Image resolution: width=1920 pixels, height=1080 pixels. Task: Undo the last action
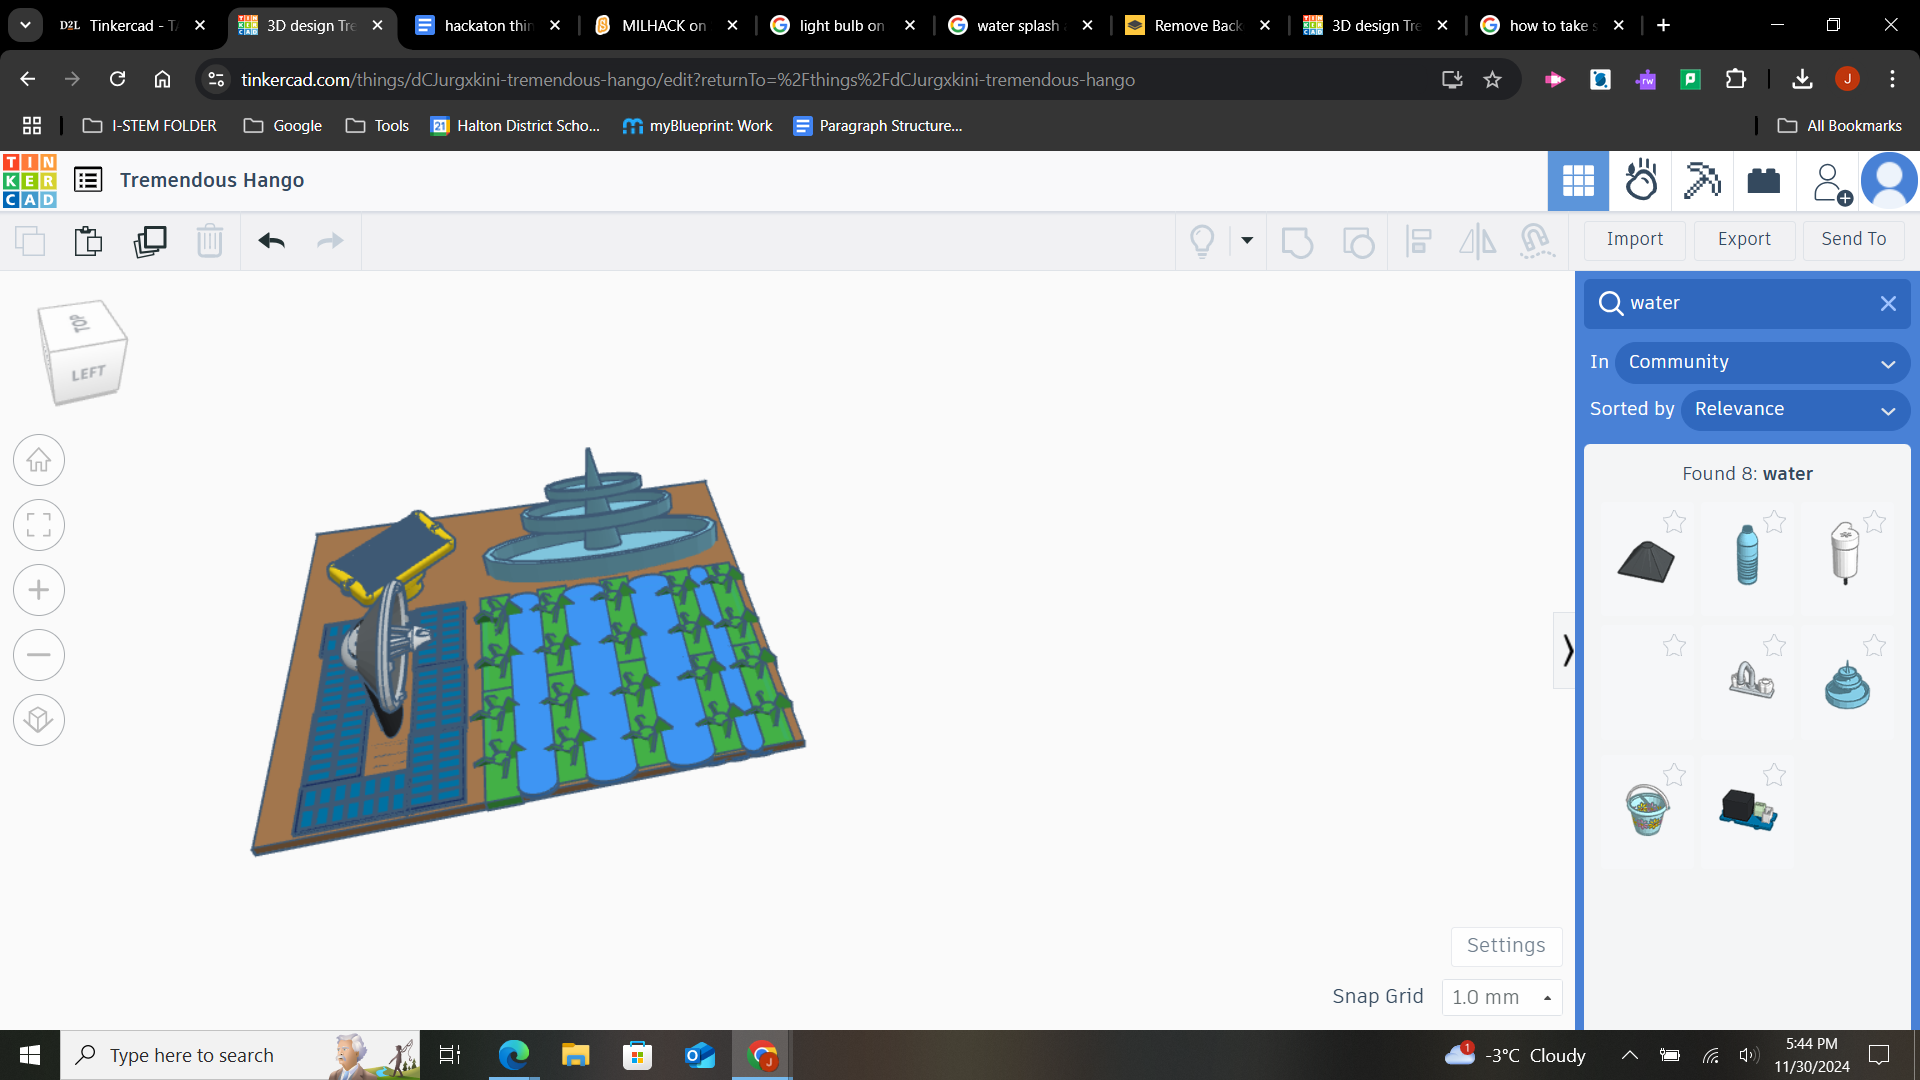271,241
